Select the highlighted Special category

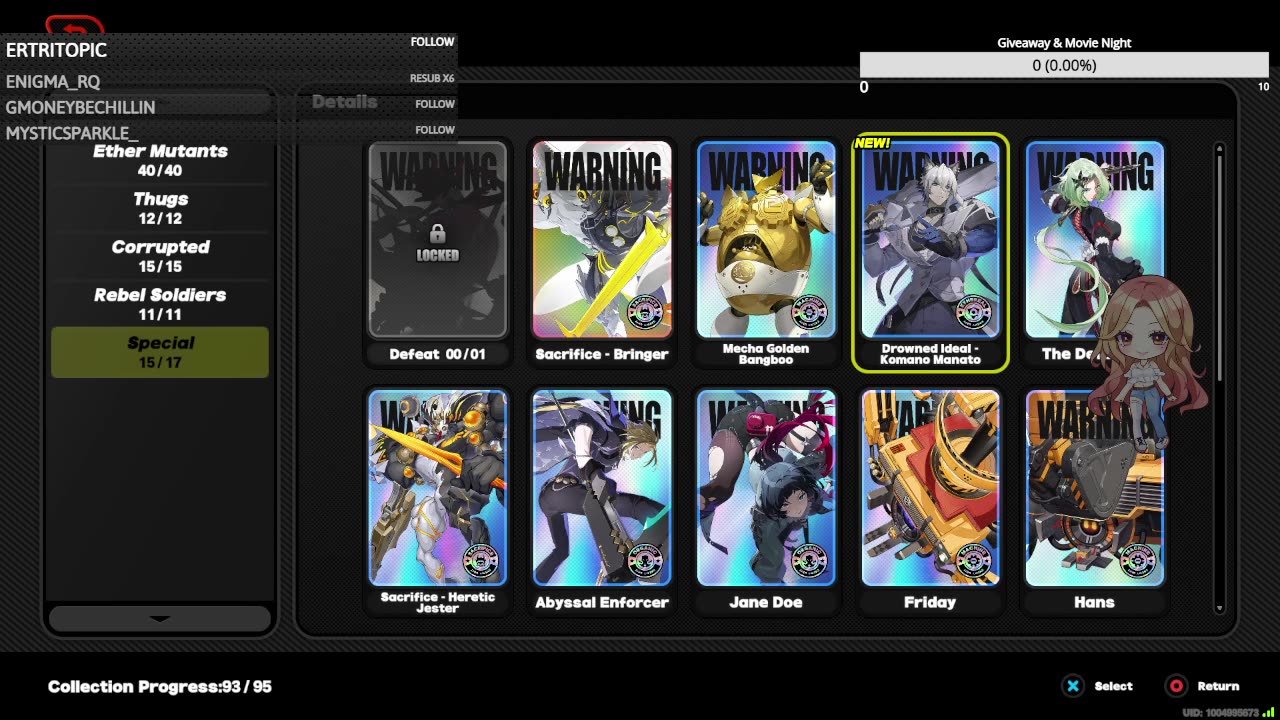click(x=160, y=352)
